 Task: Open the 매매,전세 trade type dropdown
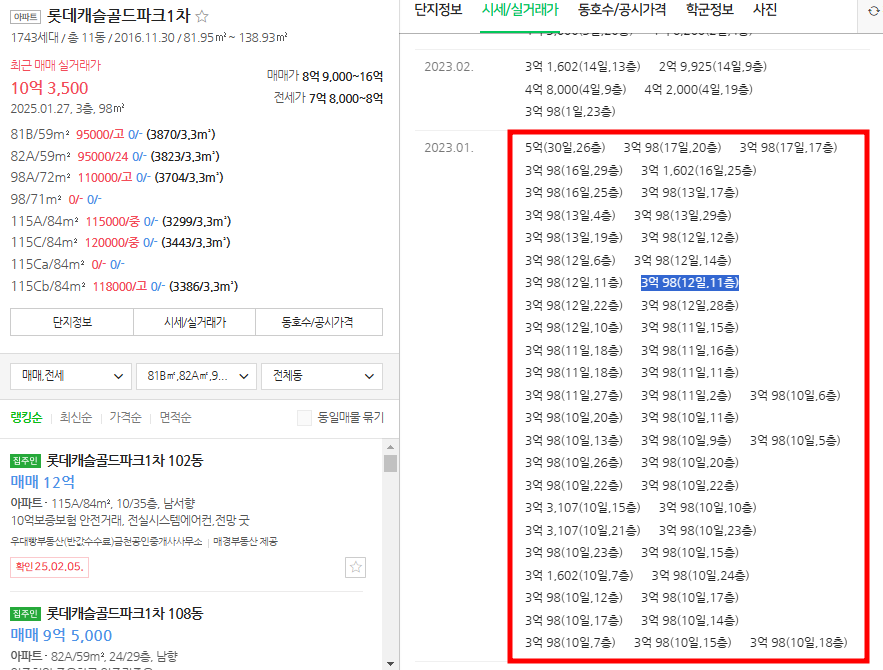click(71, 376)
